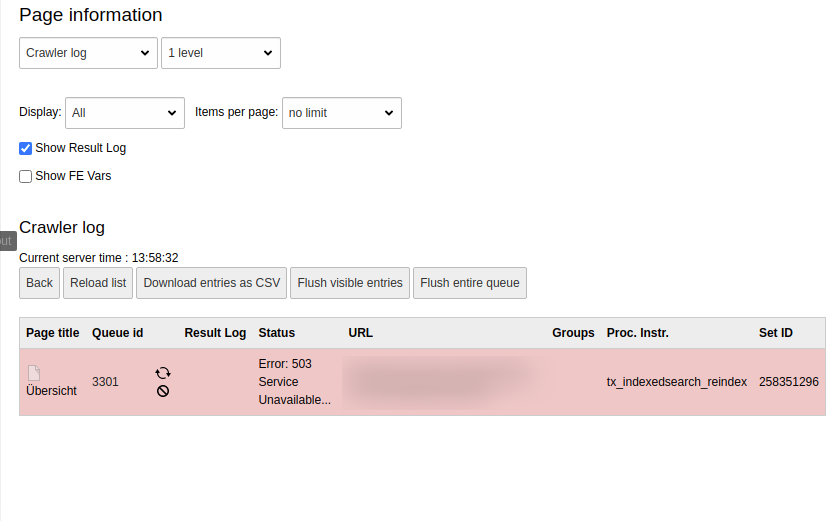834x521 pixels.
Task: Uncheck Show Result Log checkbox
Action: click(26, 148)
